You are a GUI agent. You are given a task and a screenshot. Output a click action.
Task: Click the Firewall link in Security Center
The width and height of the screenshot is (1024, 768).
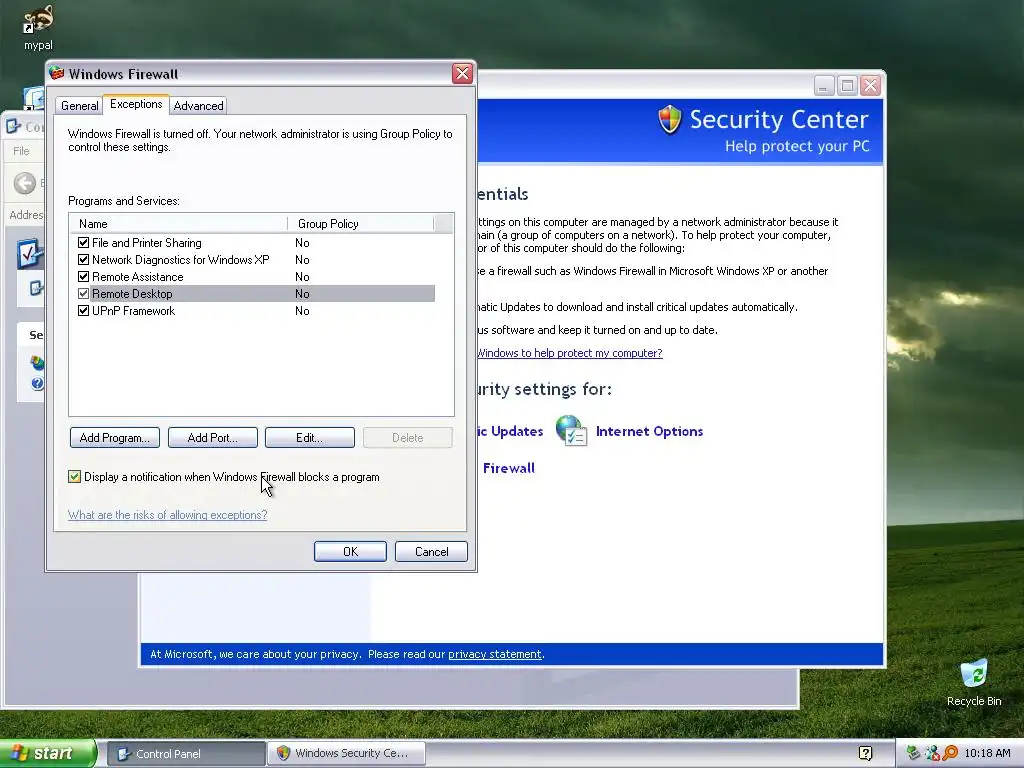(x=509, y=468)
